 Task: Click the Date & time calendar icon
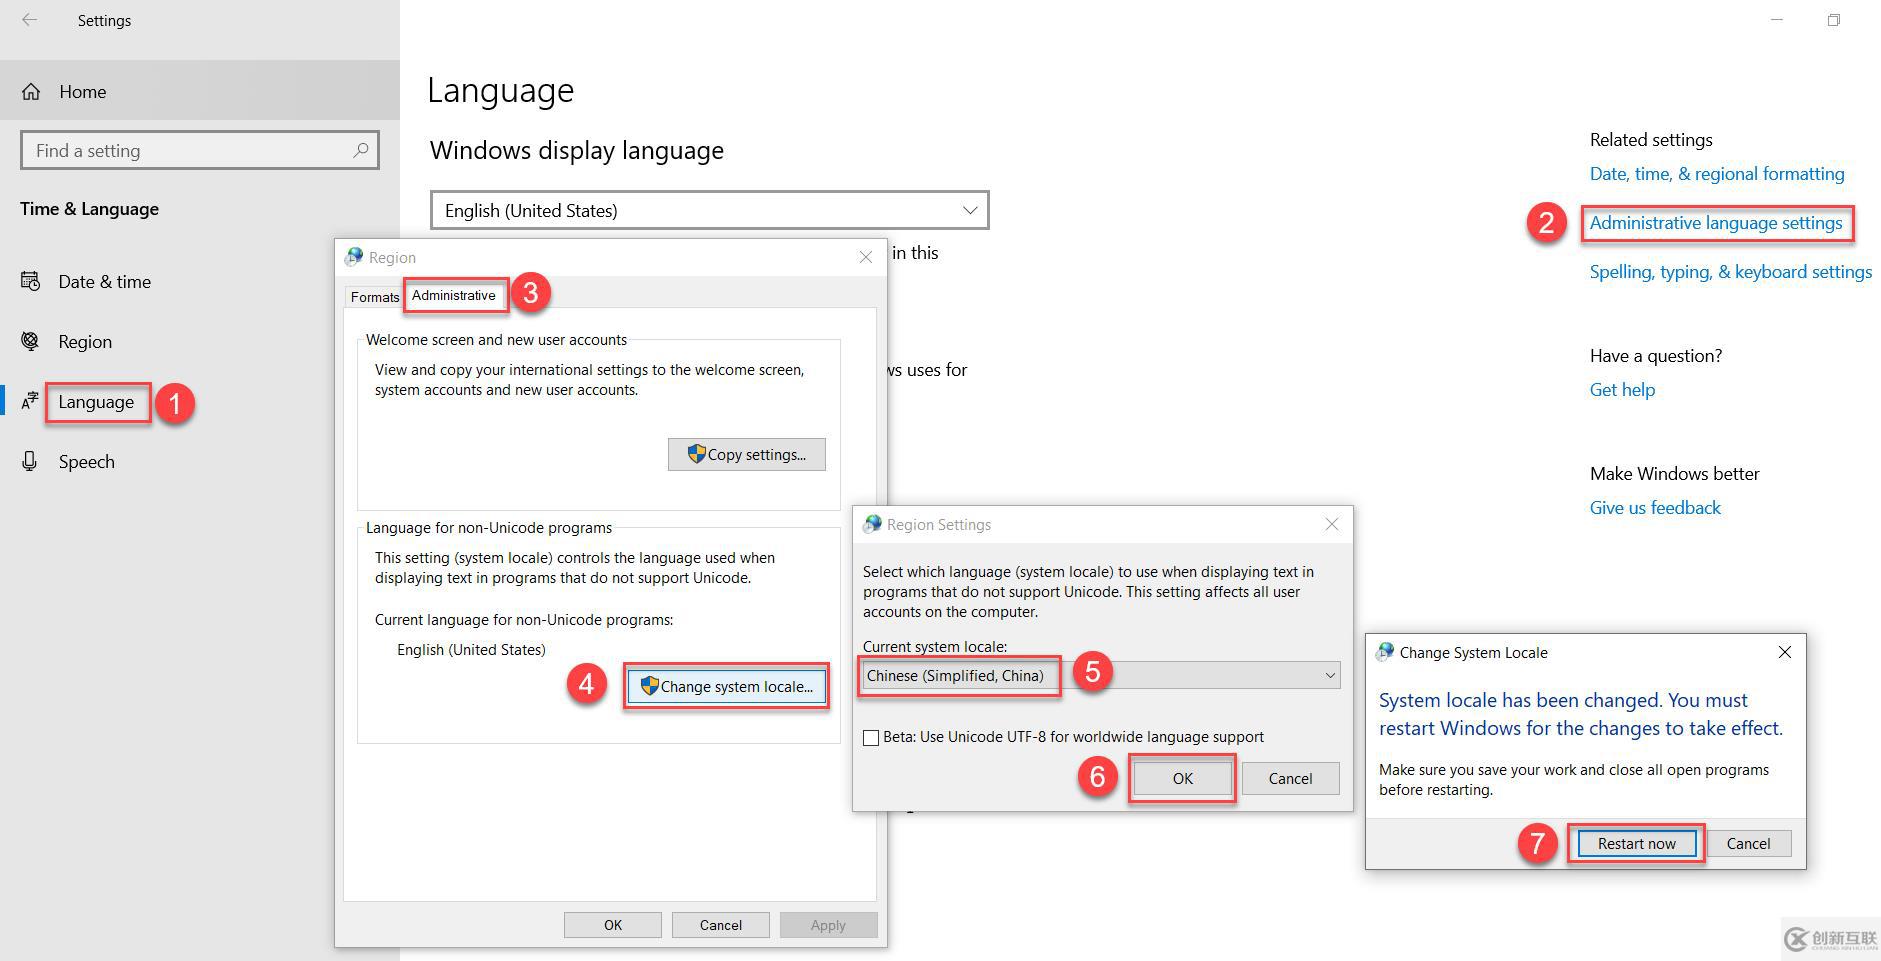(31, 282)
